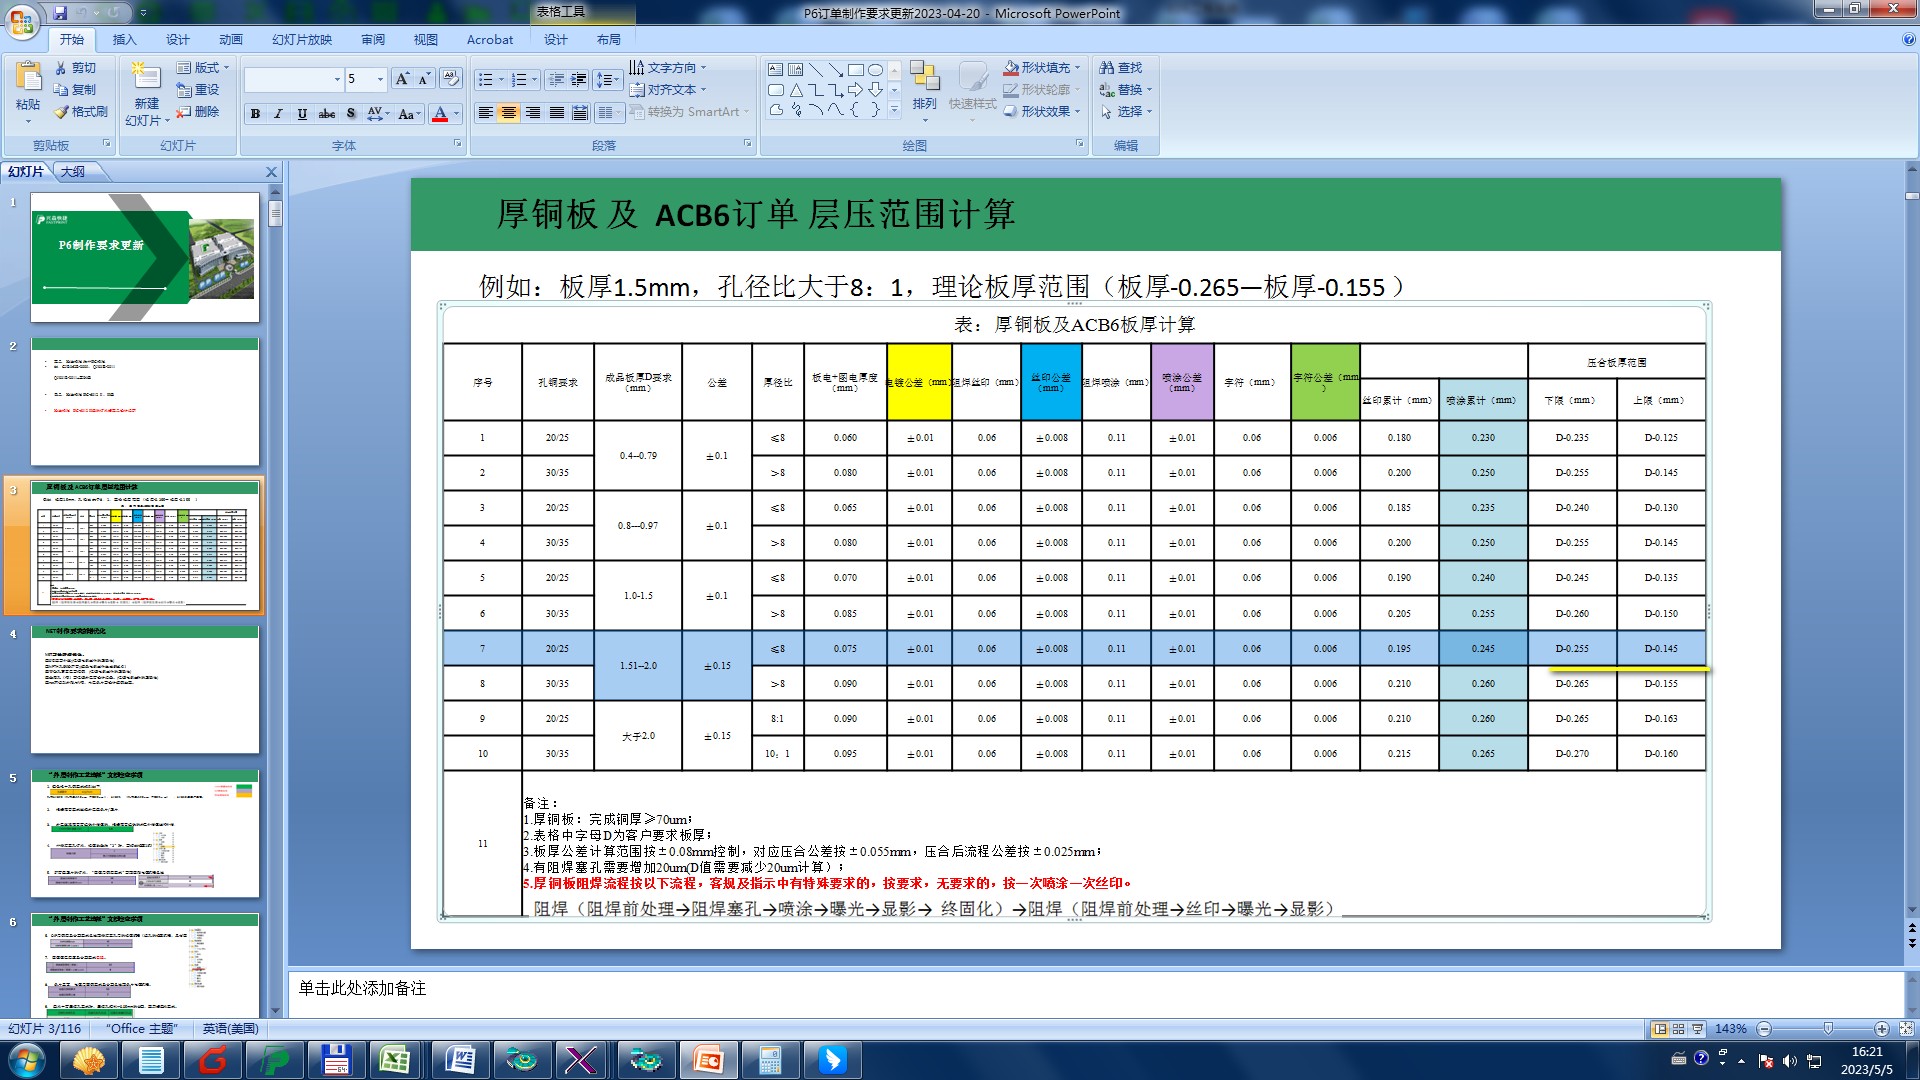Toggle underline formatting
Screen dimensions: 1920x1080
(302, 114)
